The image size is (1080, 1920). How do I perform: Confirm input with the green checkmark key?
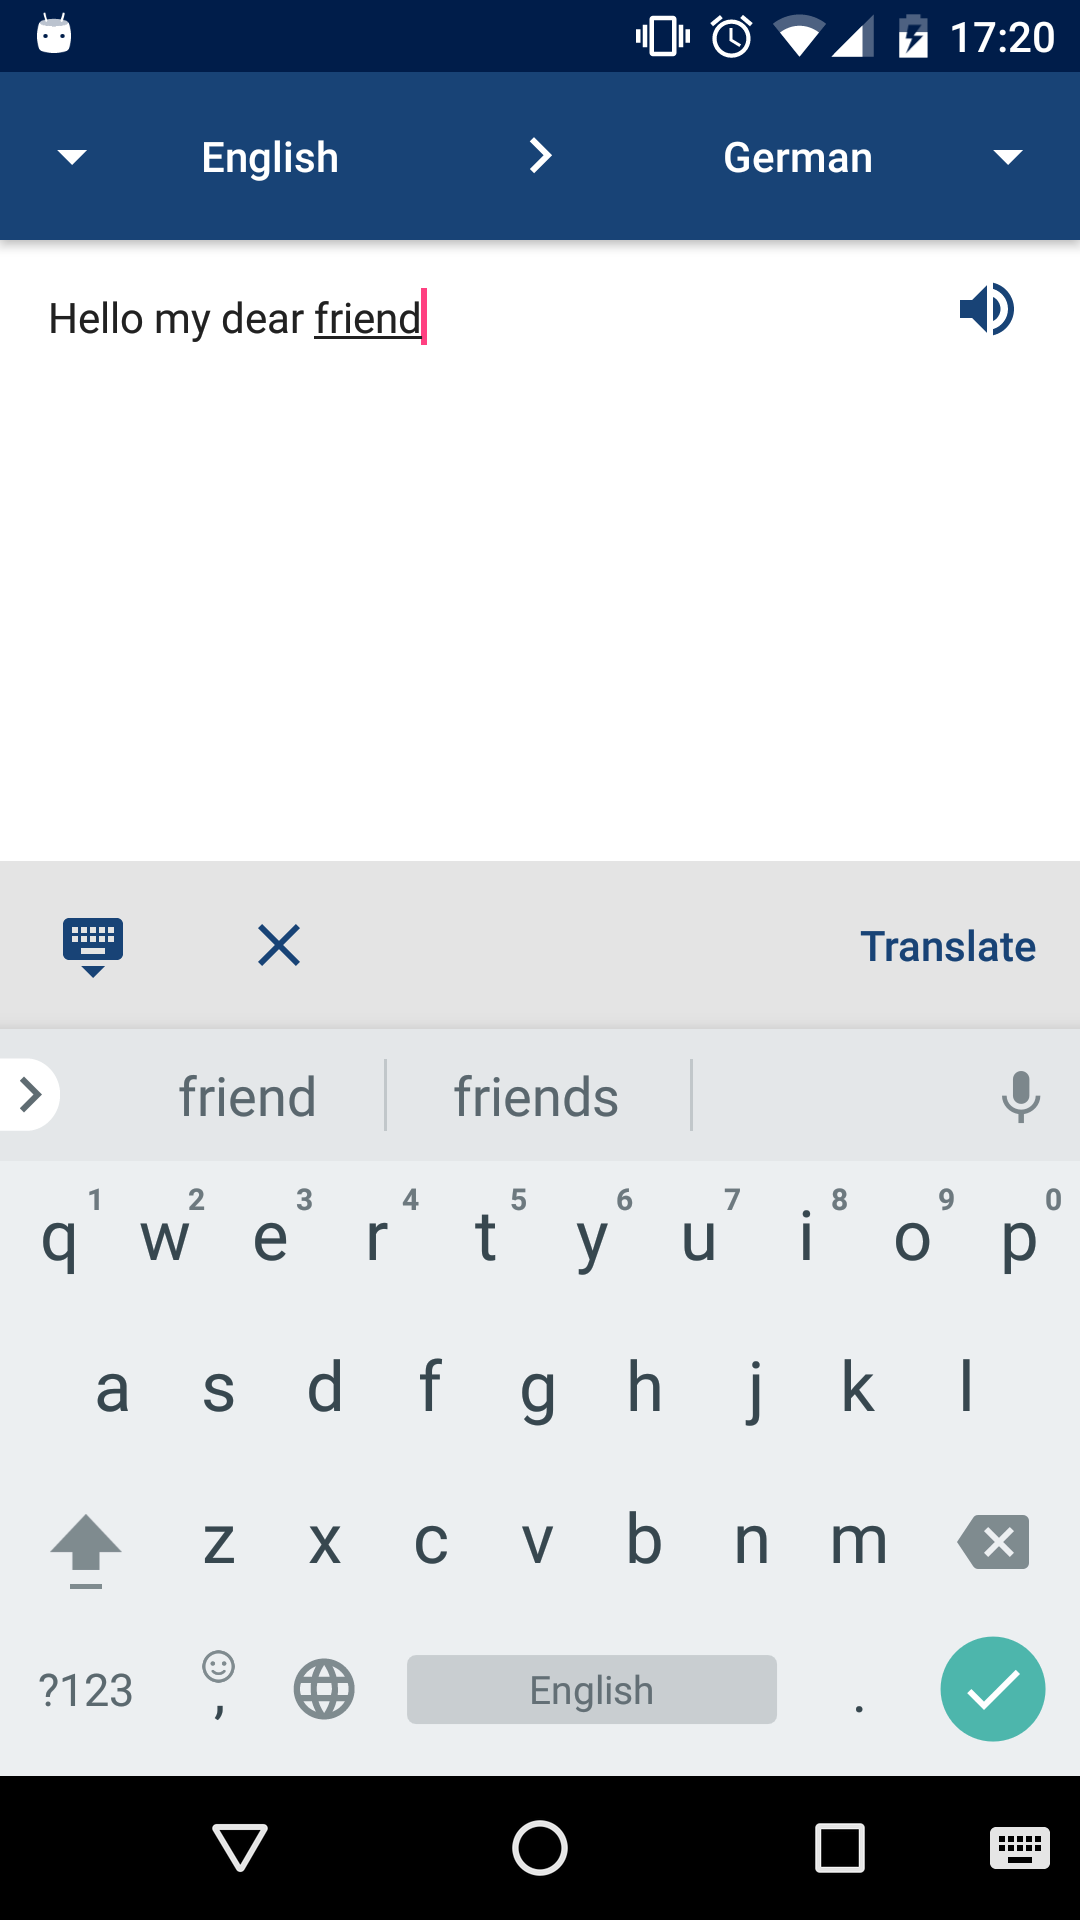992,1689
